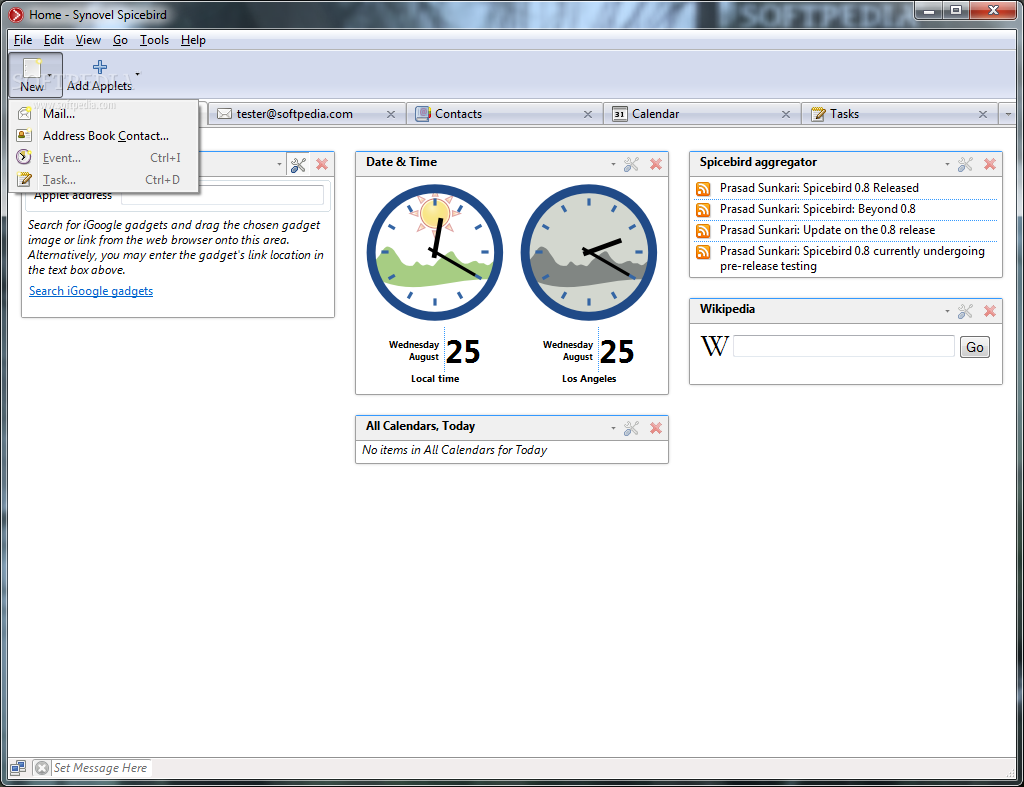
Task: Switch to the tester@softpedia.com tab
Action: tap(306, 114)
